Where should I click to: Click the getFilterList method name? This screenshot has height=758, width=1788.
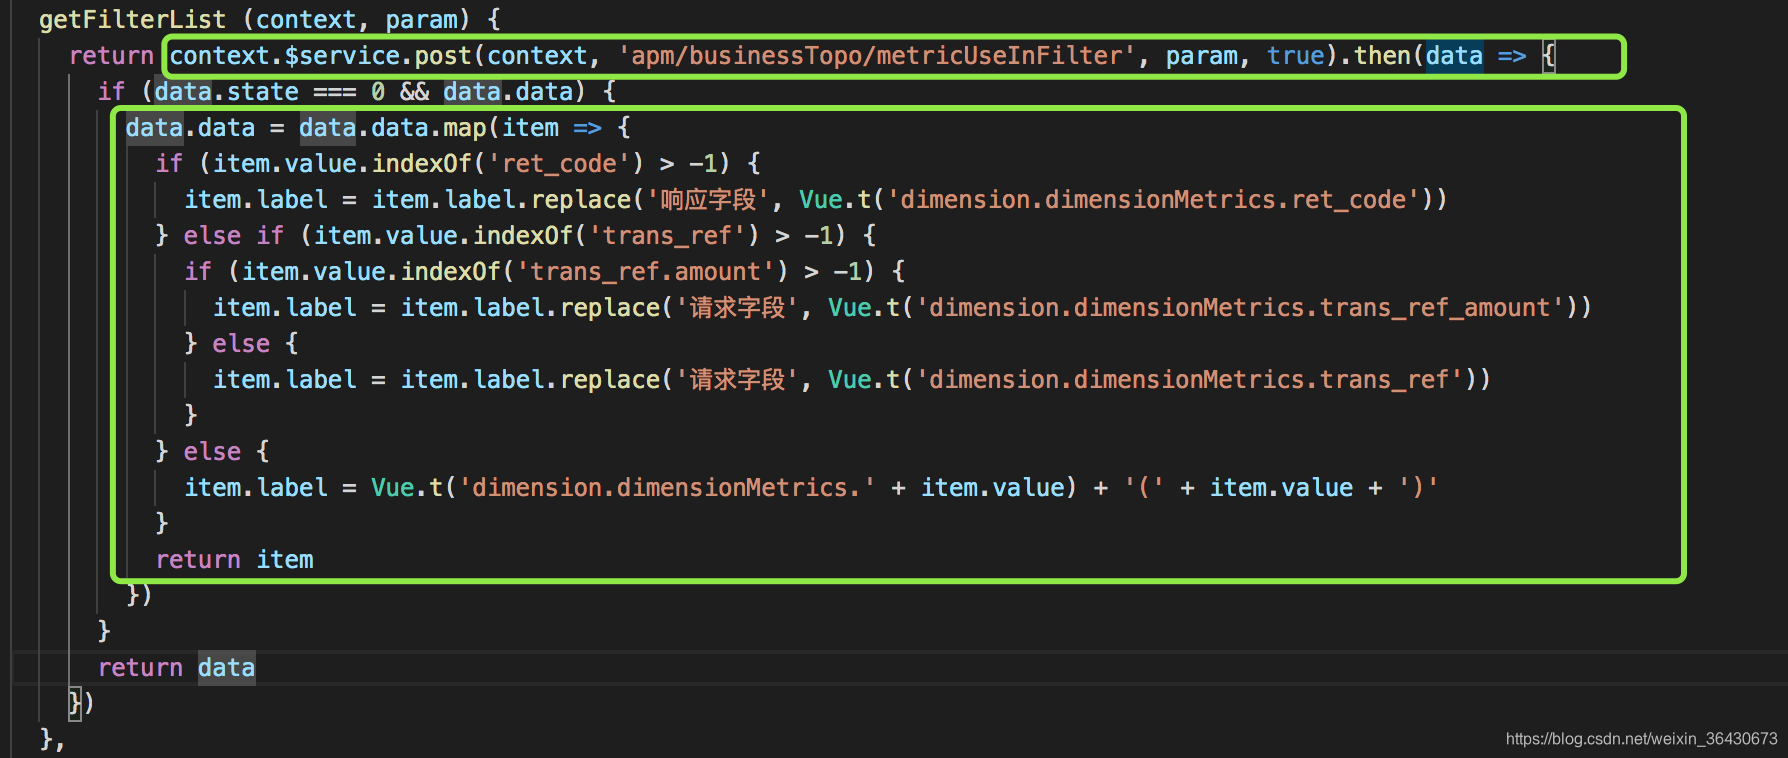pos(133,19)
